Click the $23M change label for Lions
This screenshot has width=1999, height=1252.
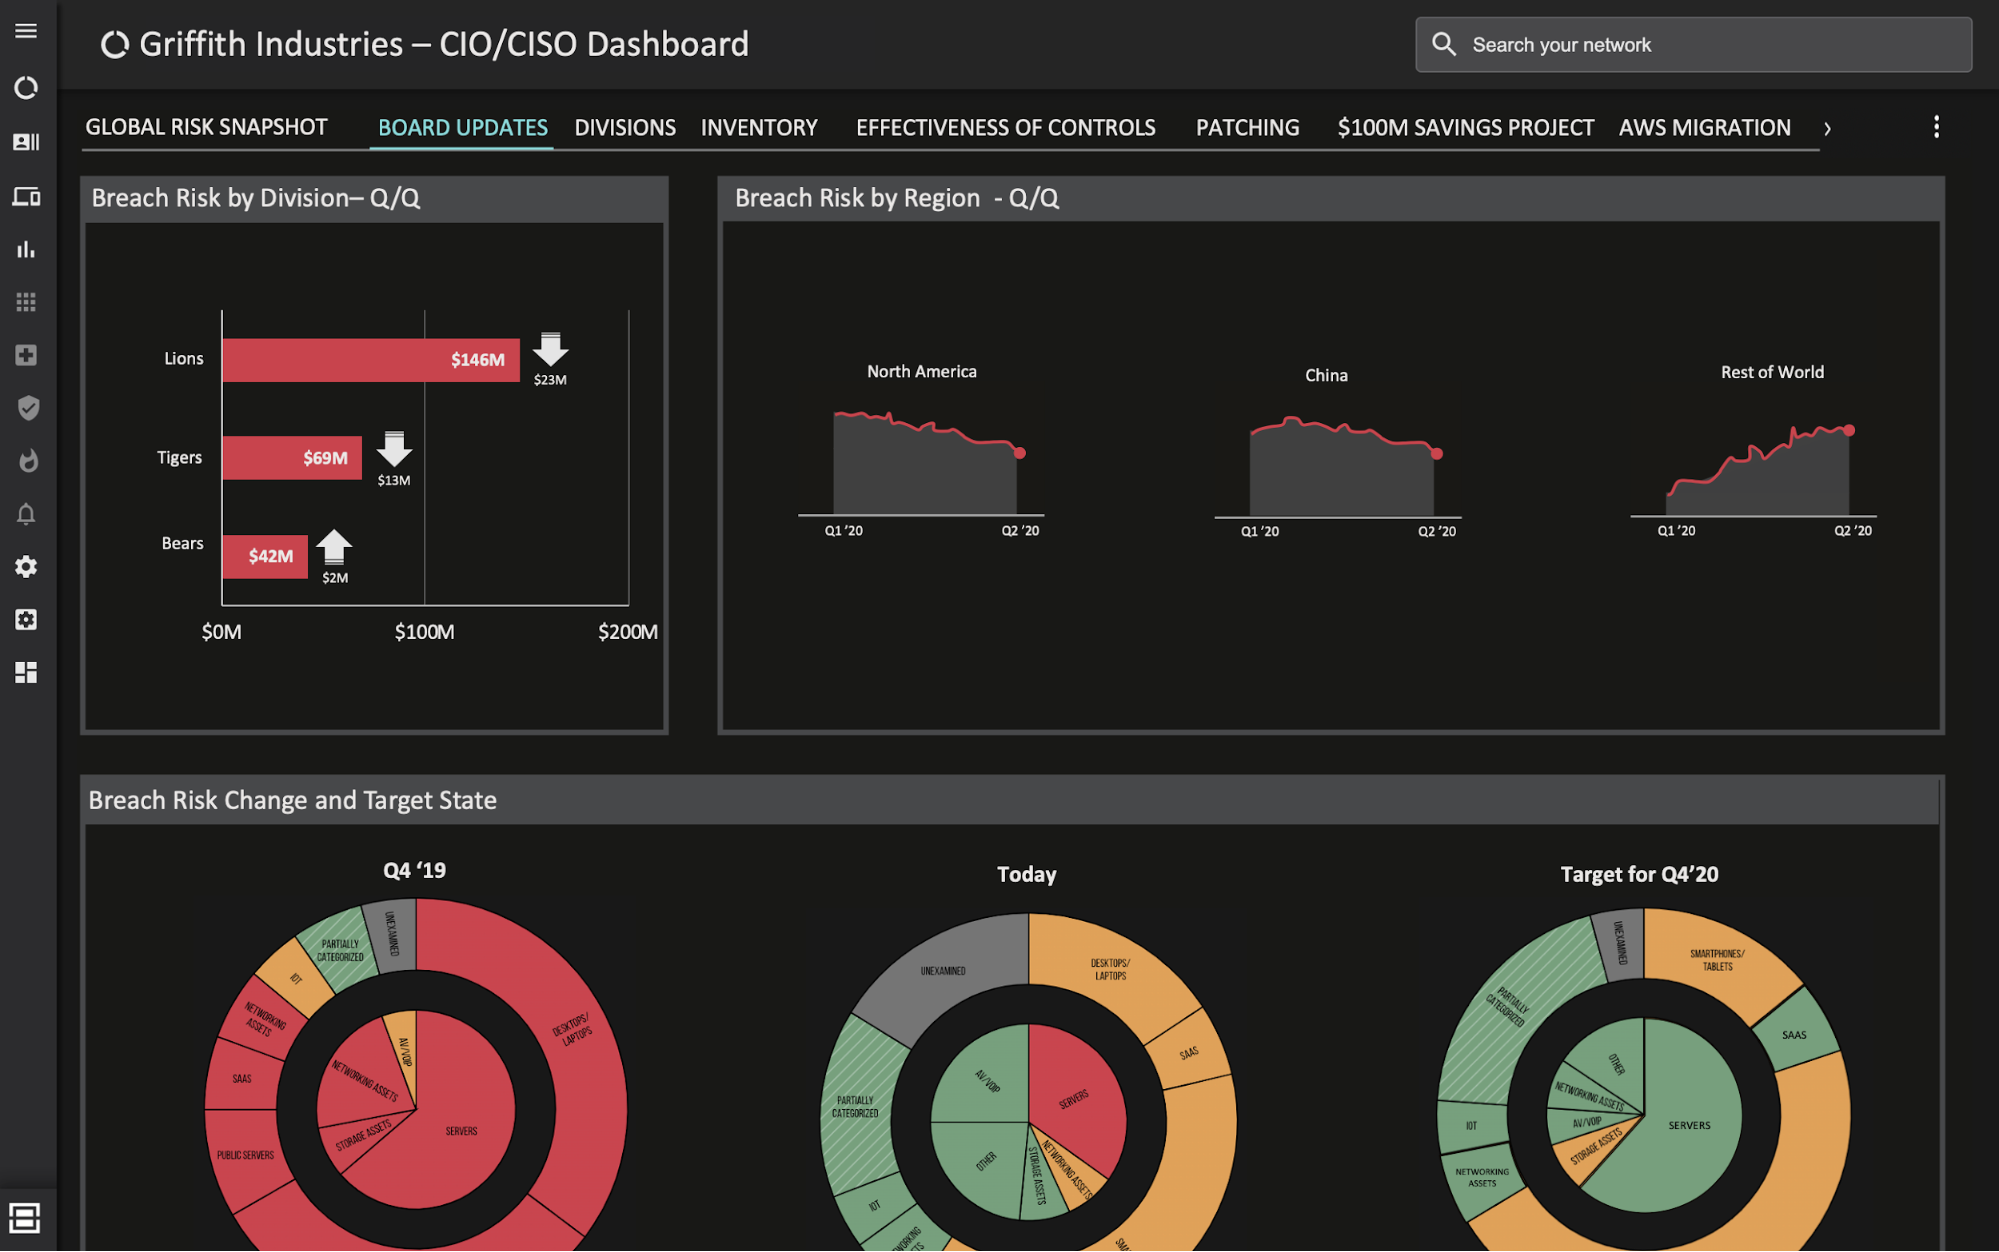pyautogui.click(x=550, y=380)
